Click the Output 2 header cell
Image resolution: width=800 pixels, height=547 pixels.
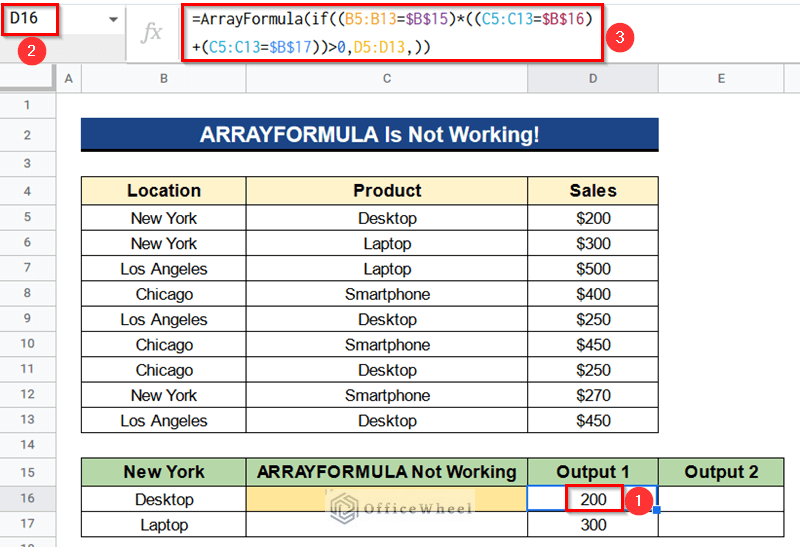click(x=721, y=472)
